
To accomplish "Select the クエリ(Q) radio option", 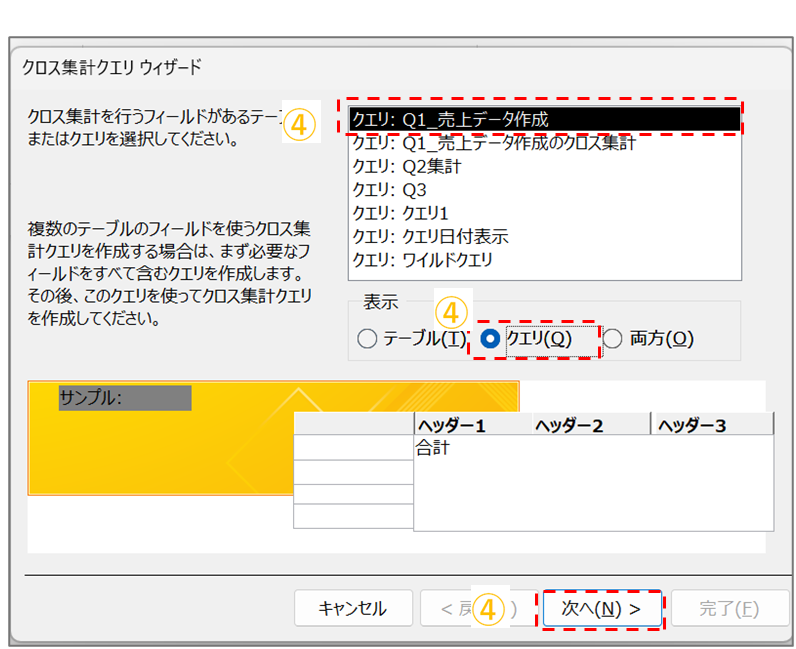I will click(x=490, y=339).
